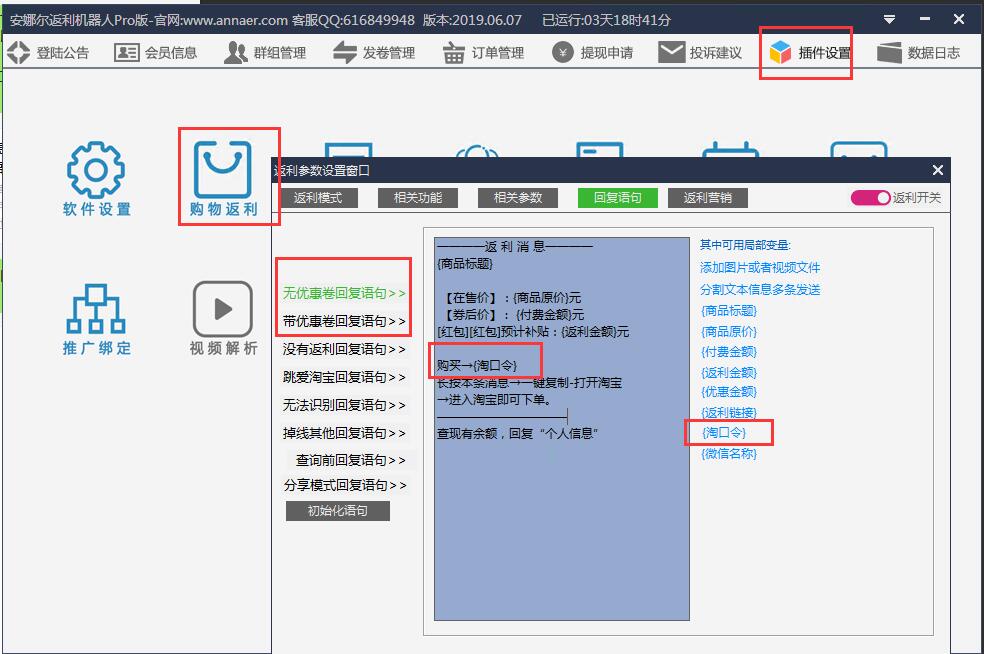
Task: Click the 初始化语句 reset button
Action: click(338, 511)
